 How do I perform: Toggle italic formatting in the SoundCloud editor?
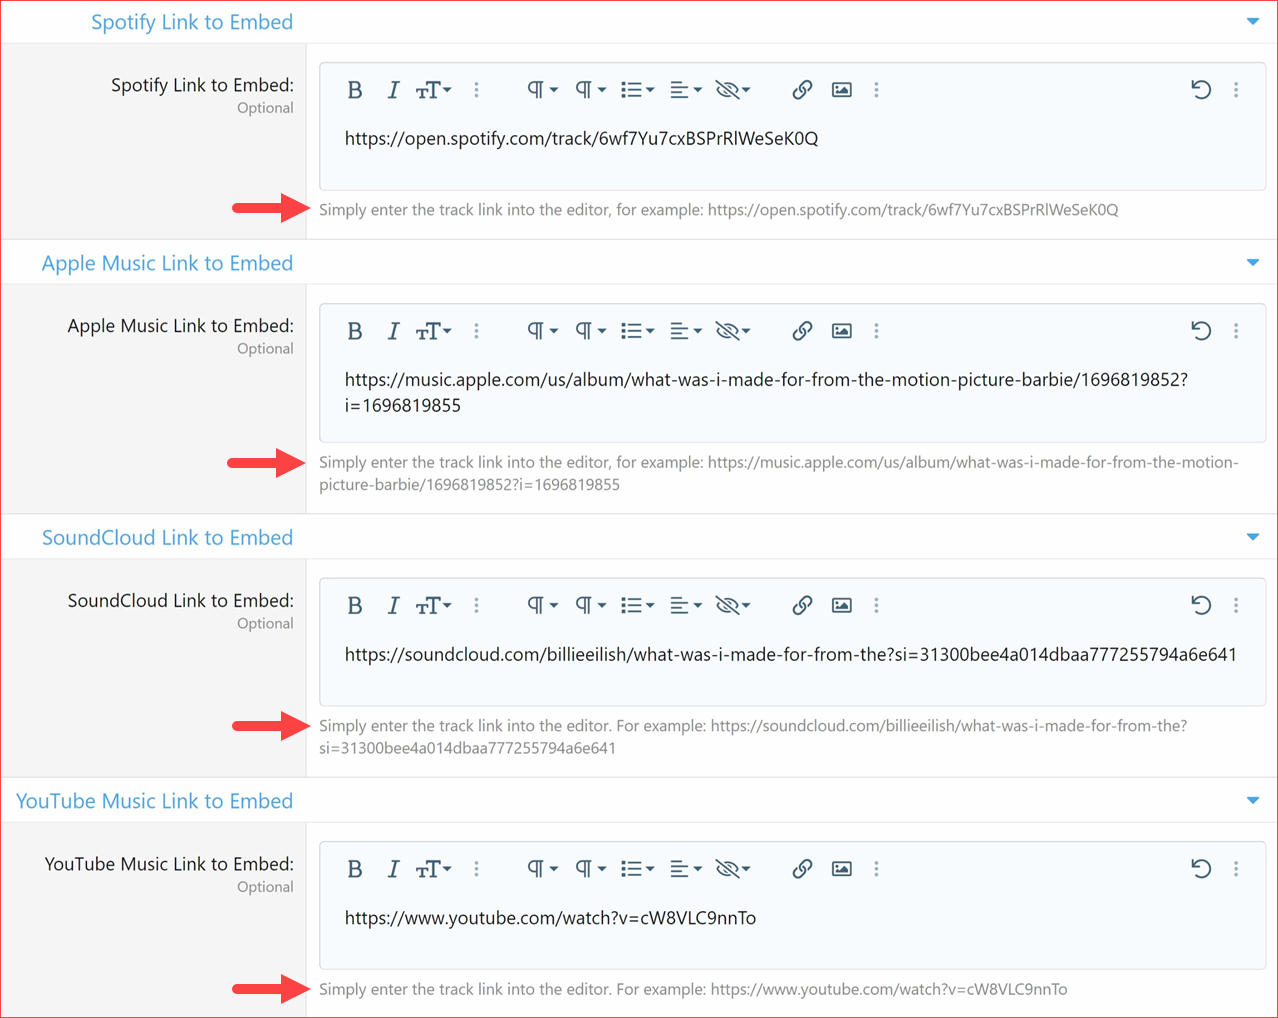coord(393,605)
